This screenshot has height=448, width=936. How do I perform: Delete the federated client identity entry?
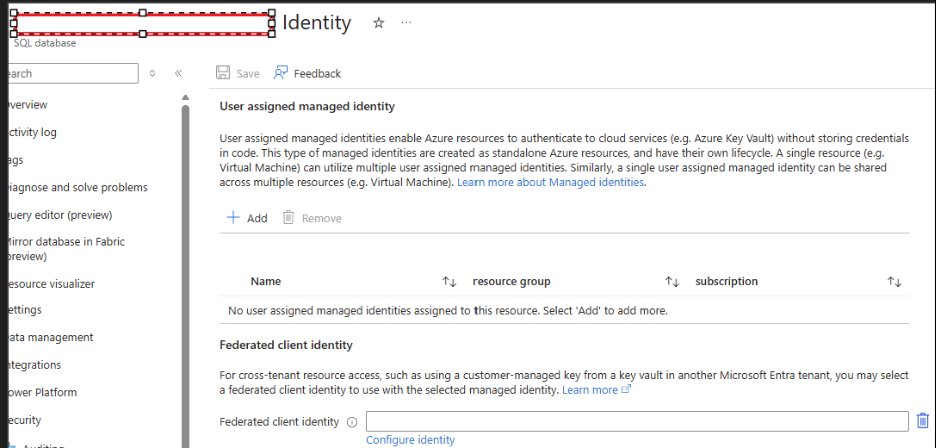(x=922, y=421)
